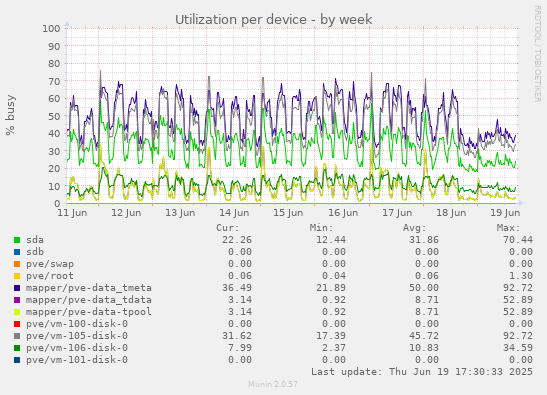The image size is (547, 395).
Task: Select the 'pve/vm-105-disk-0' legend label
Action: click(77, 336)
